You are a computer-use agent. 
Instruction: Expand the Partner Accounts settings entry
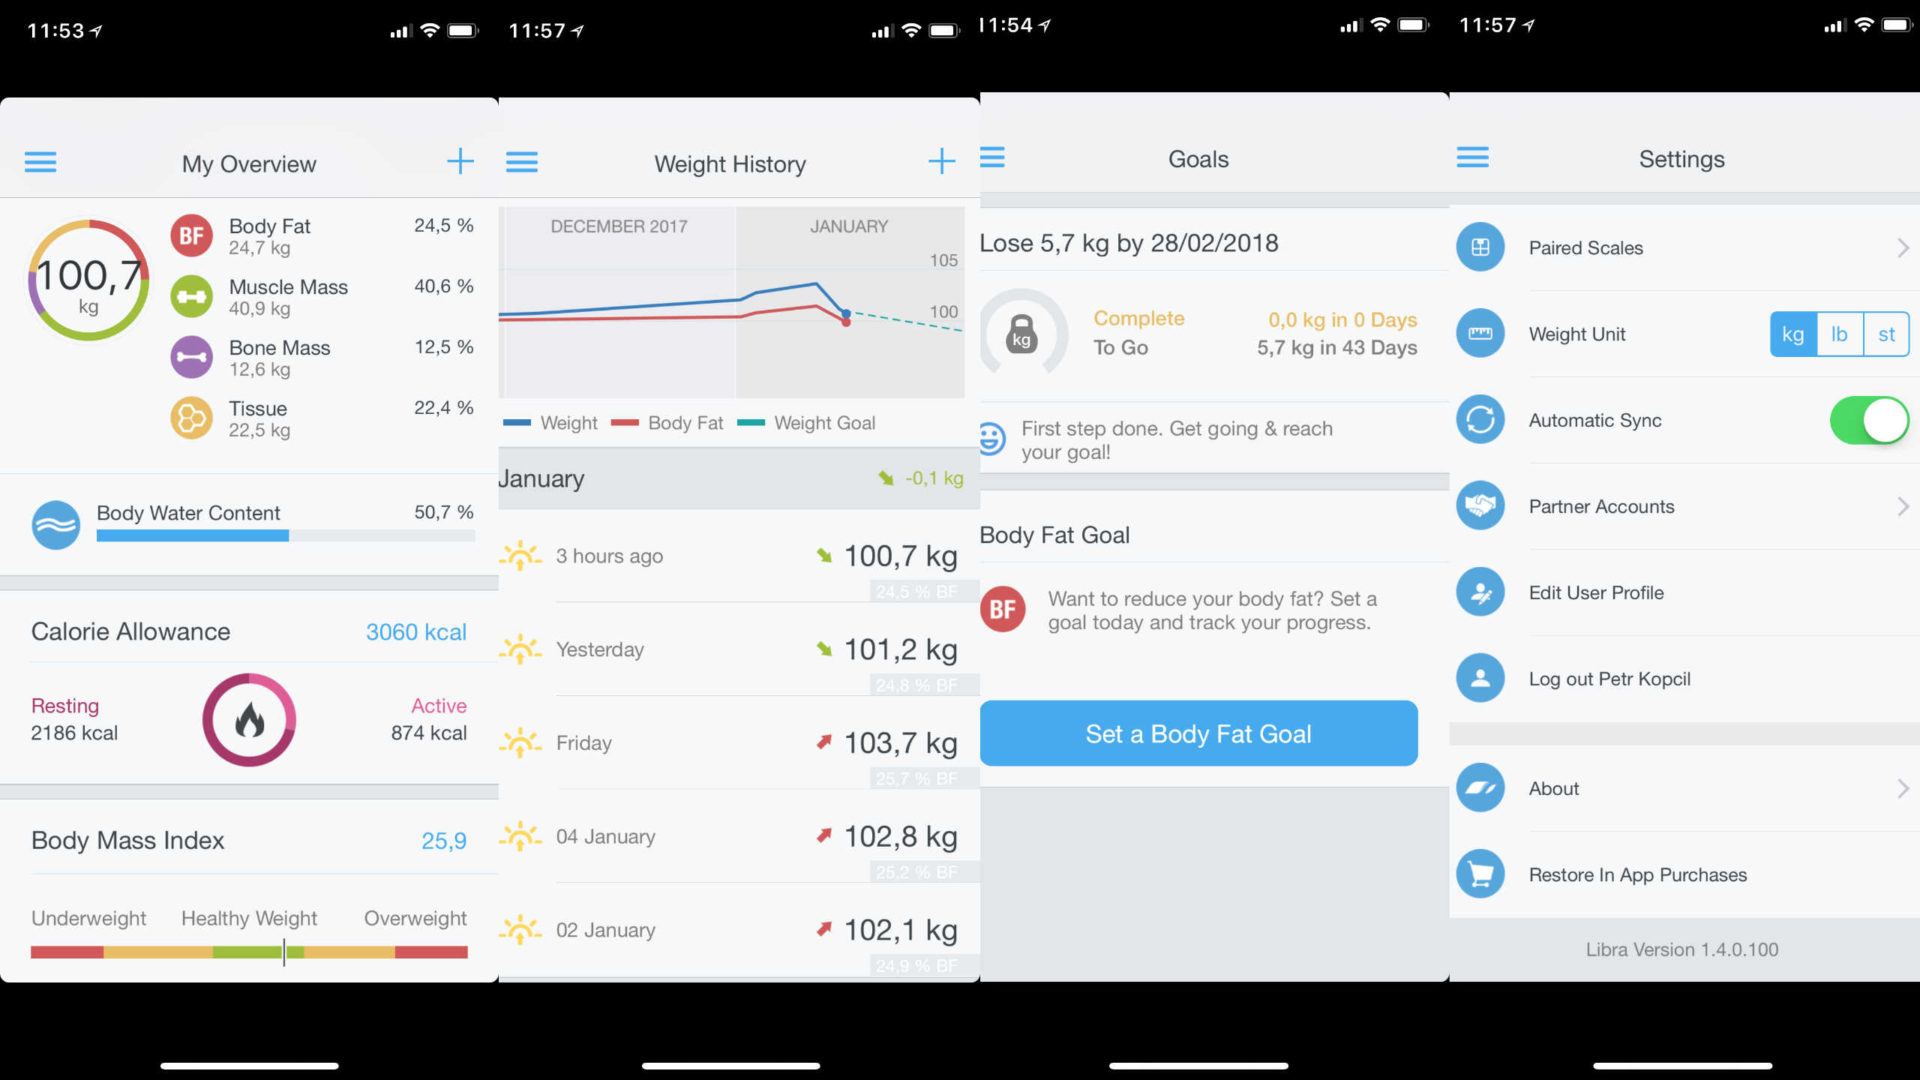(1900, 505)
